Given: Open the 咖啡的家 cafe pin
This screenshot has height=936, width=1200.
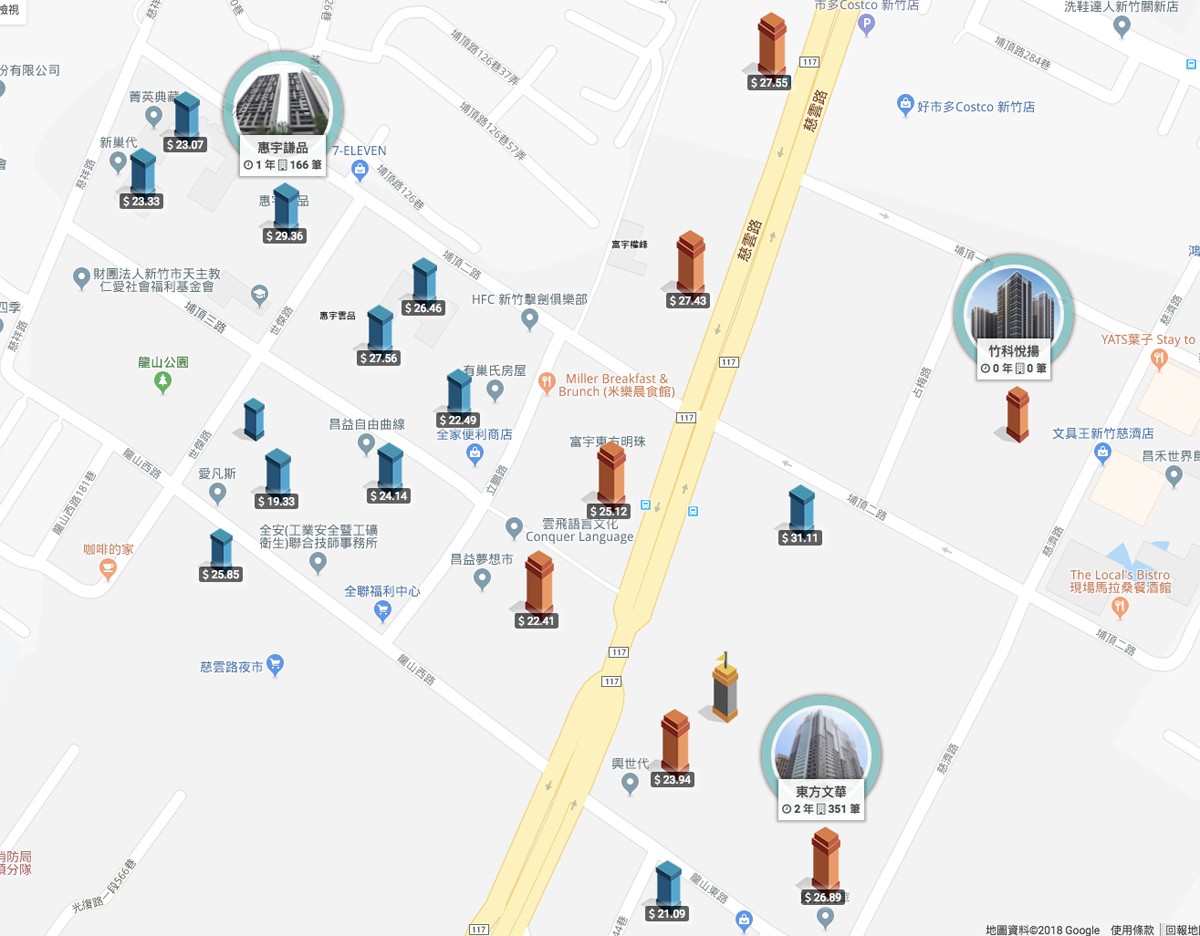Looking at the screenshot, I should click(x=108, y=570).
